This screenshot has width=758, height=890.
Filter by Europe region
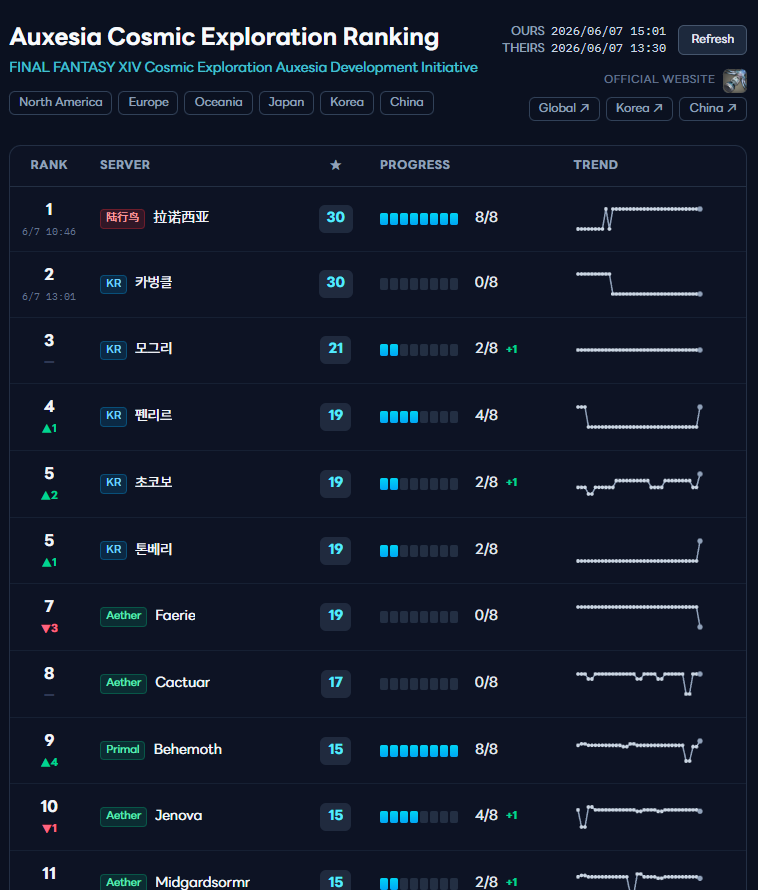pos(148,103)
